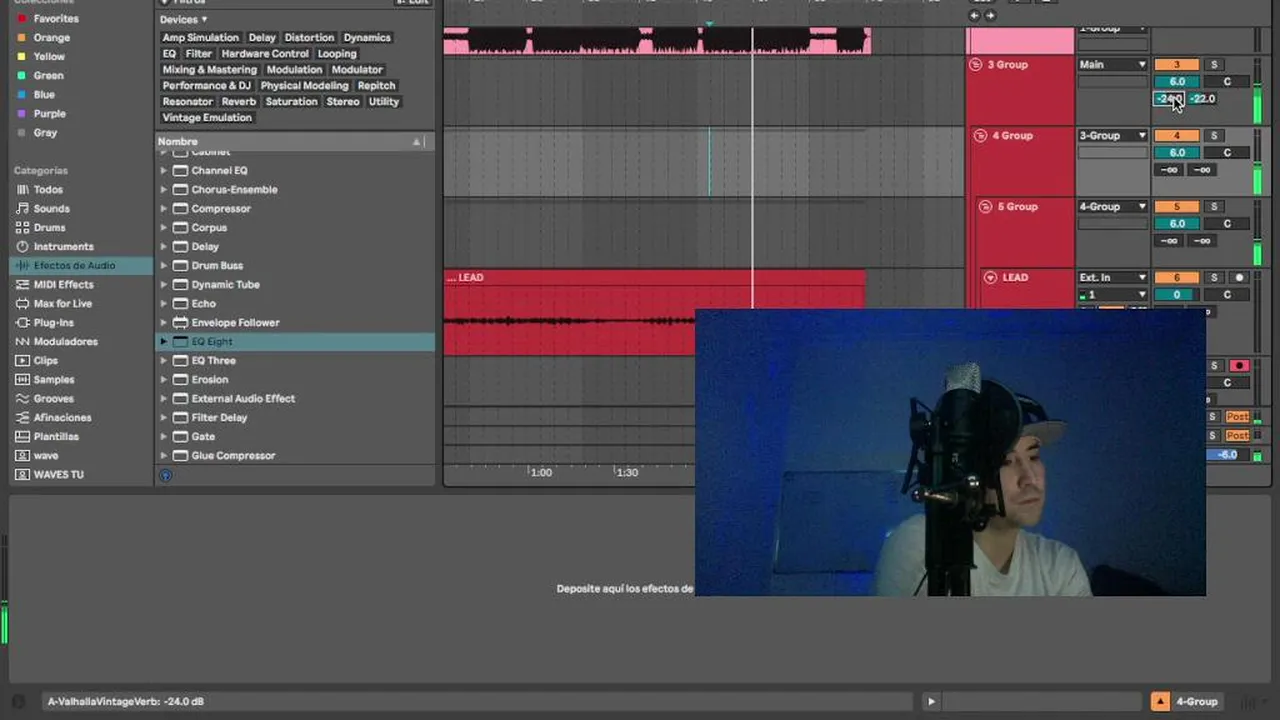Click the 1:30 timeline marker
This screenshot has height=720, width=1280.
(627, 472)
